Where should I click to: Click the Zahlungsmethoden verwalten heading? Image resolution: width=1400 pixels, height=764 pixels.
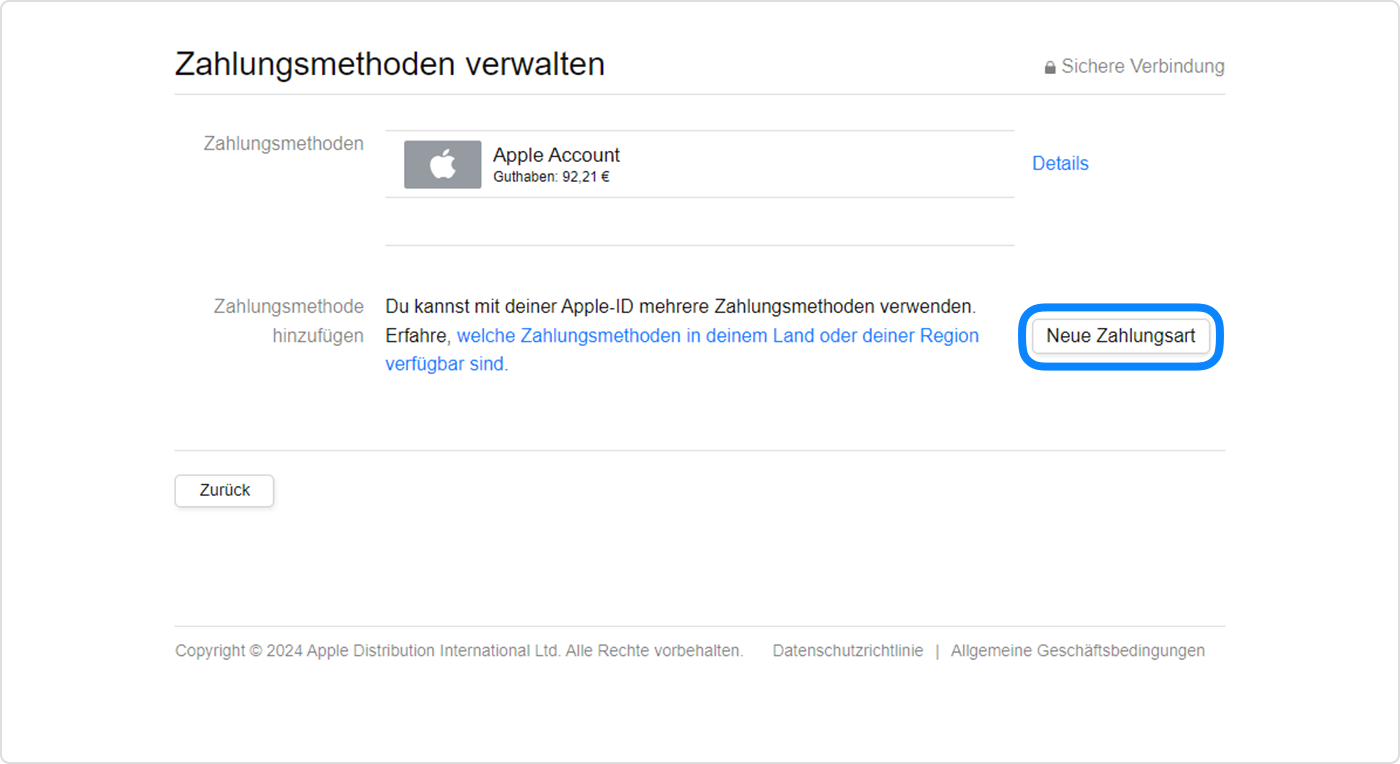(390, 64)
